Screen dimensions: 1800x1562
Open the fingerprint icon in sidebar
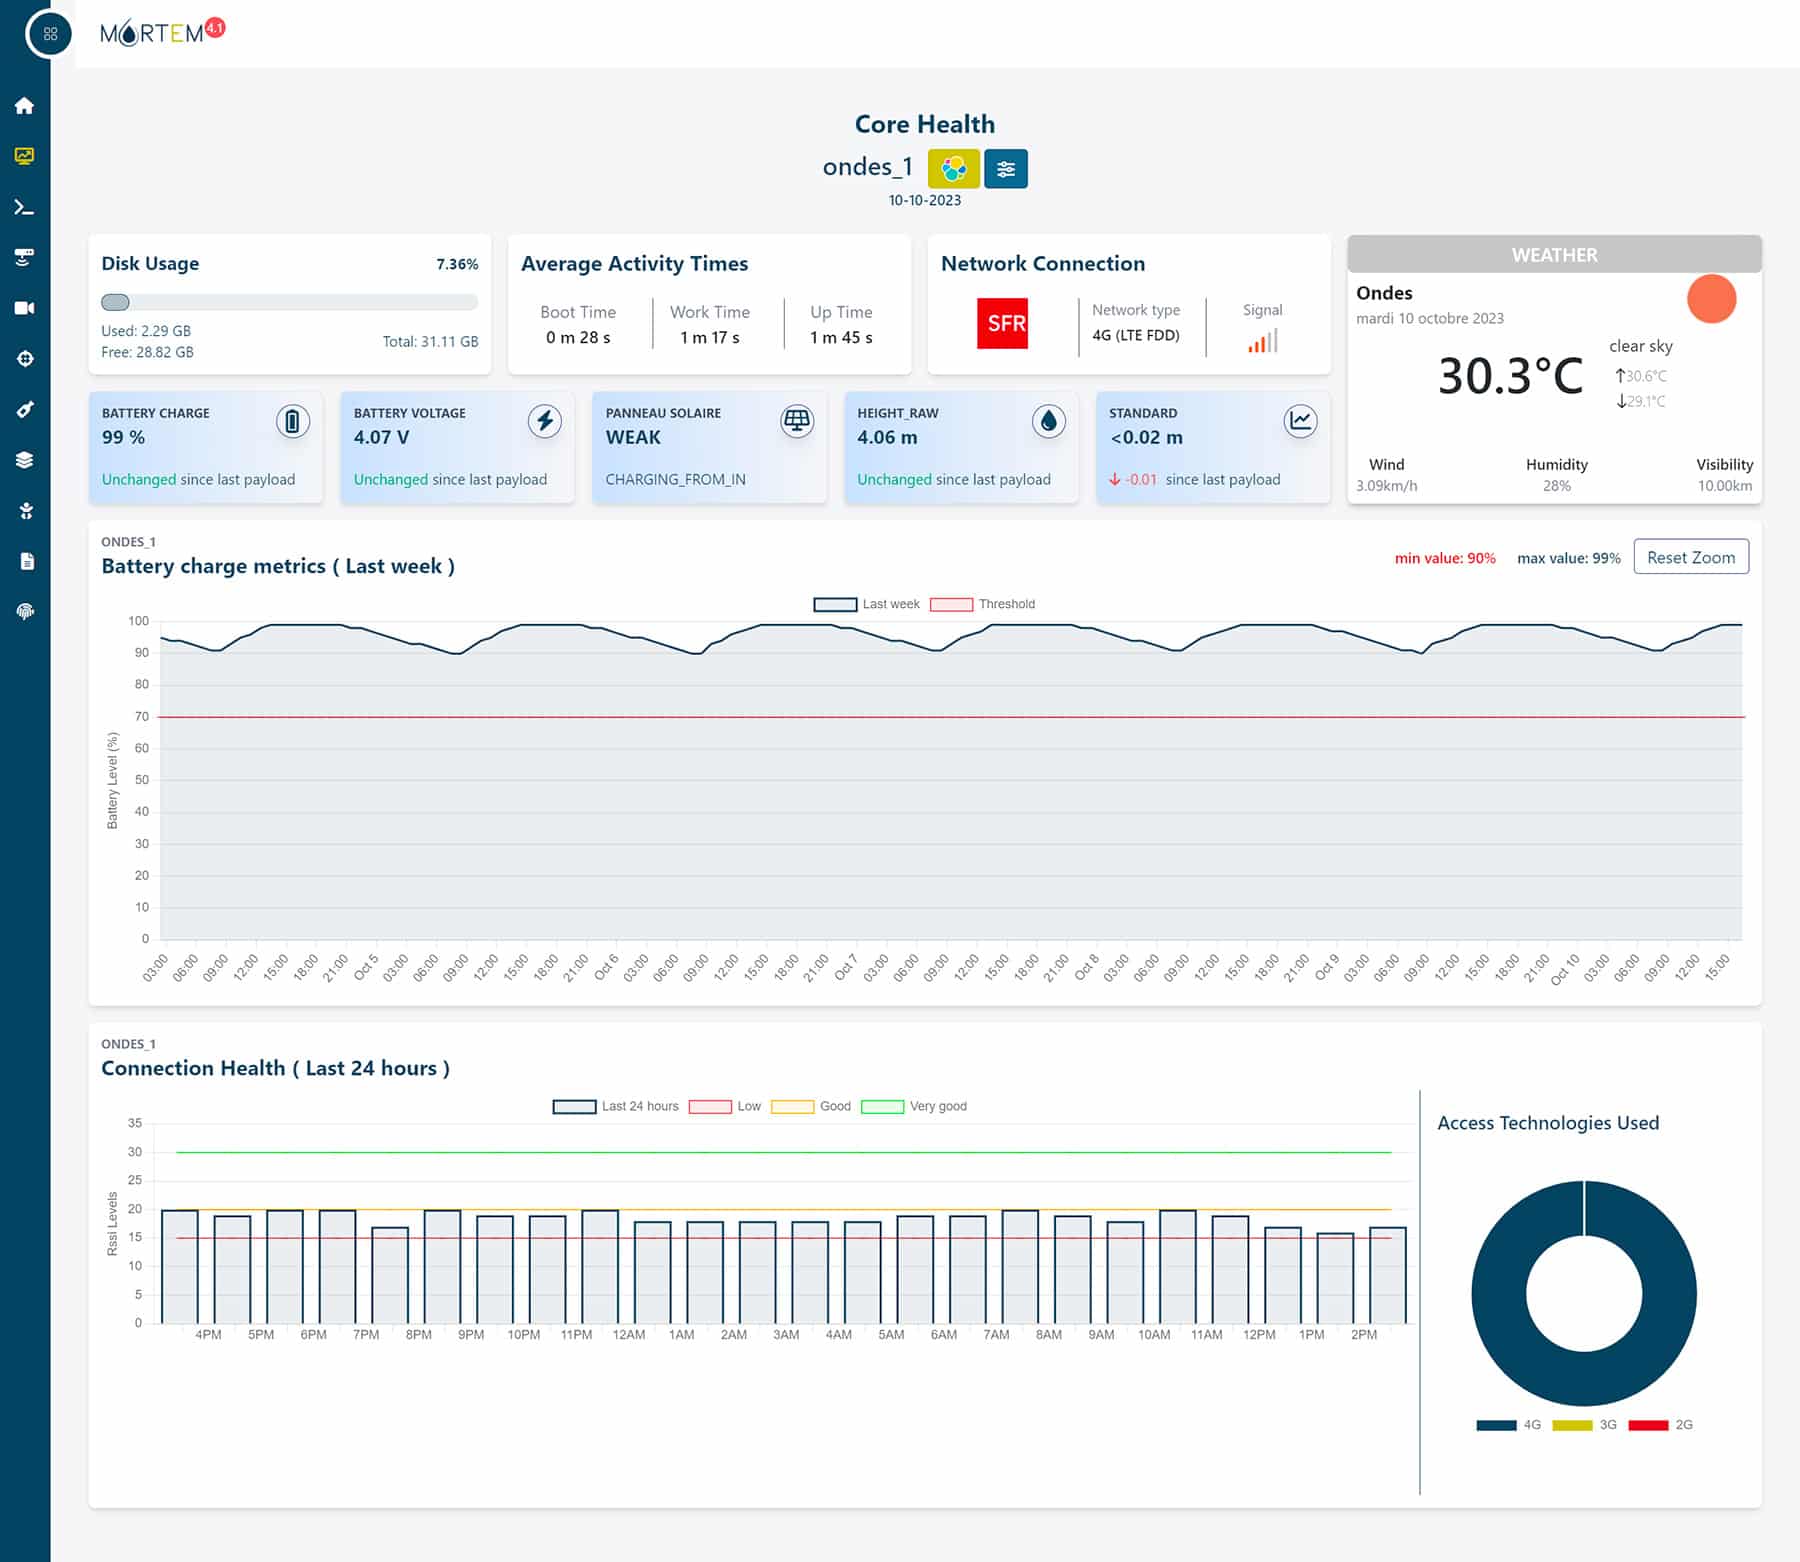[x=26, y=611]
